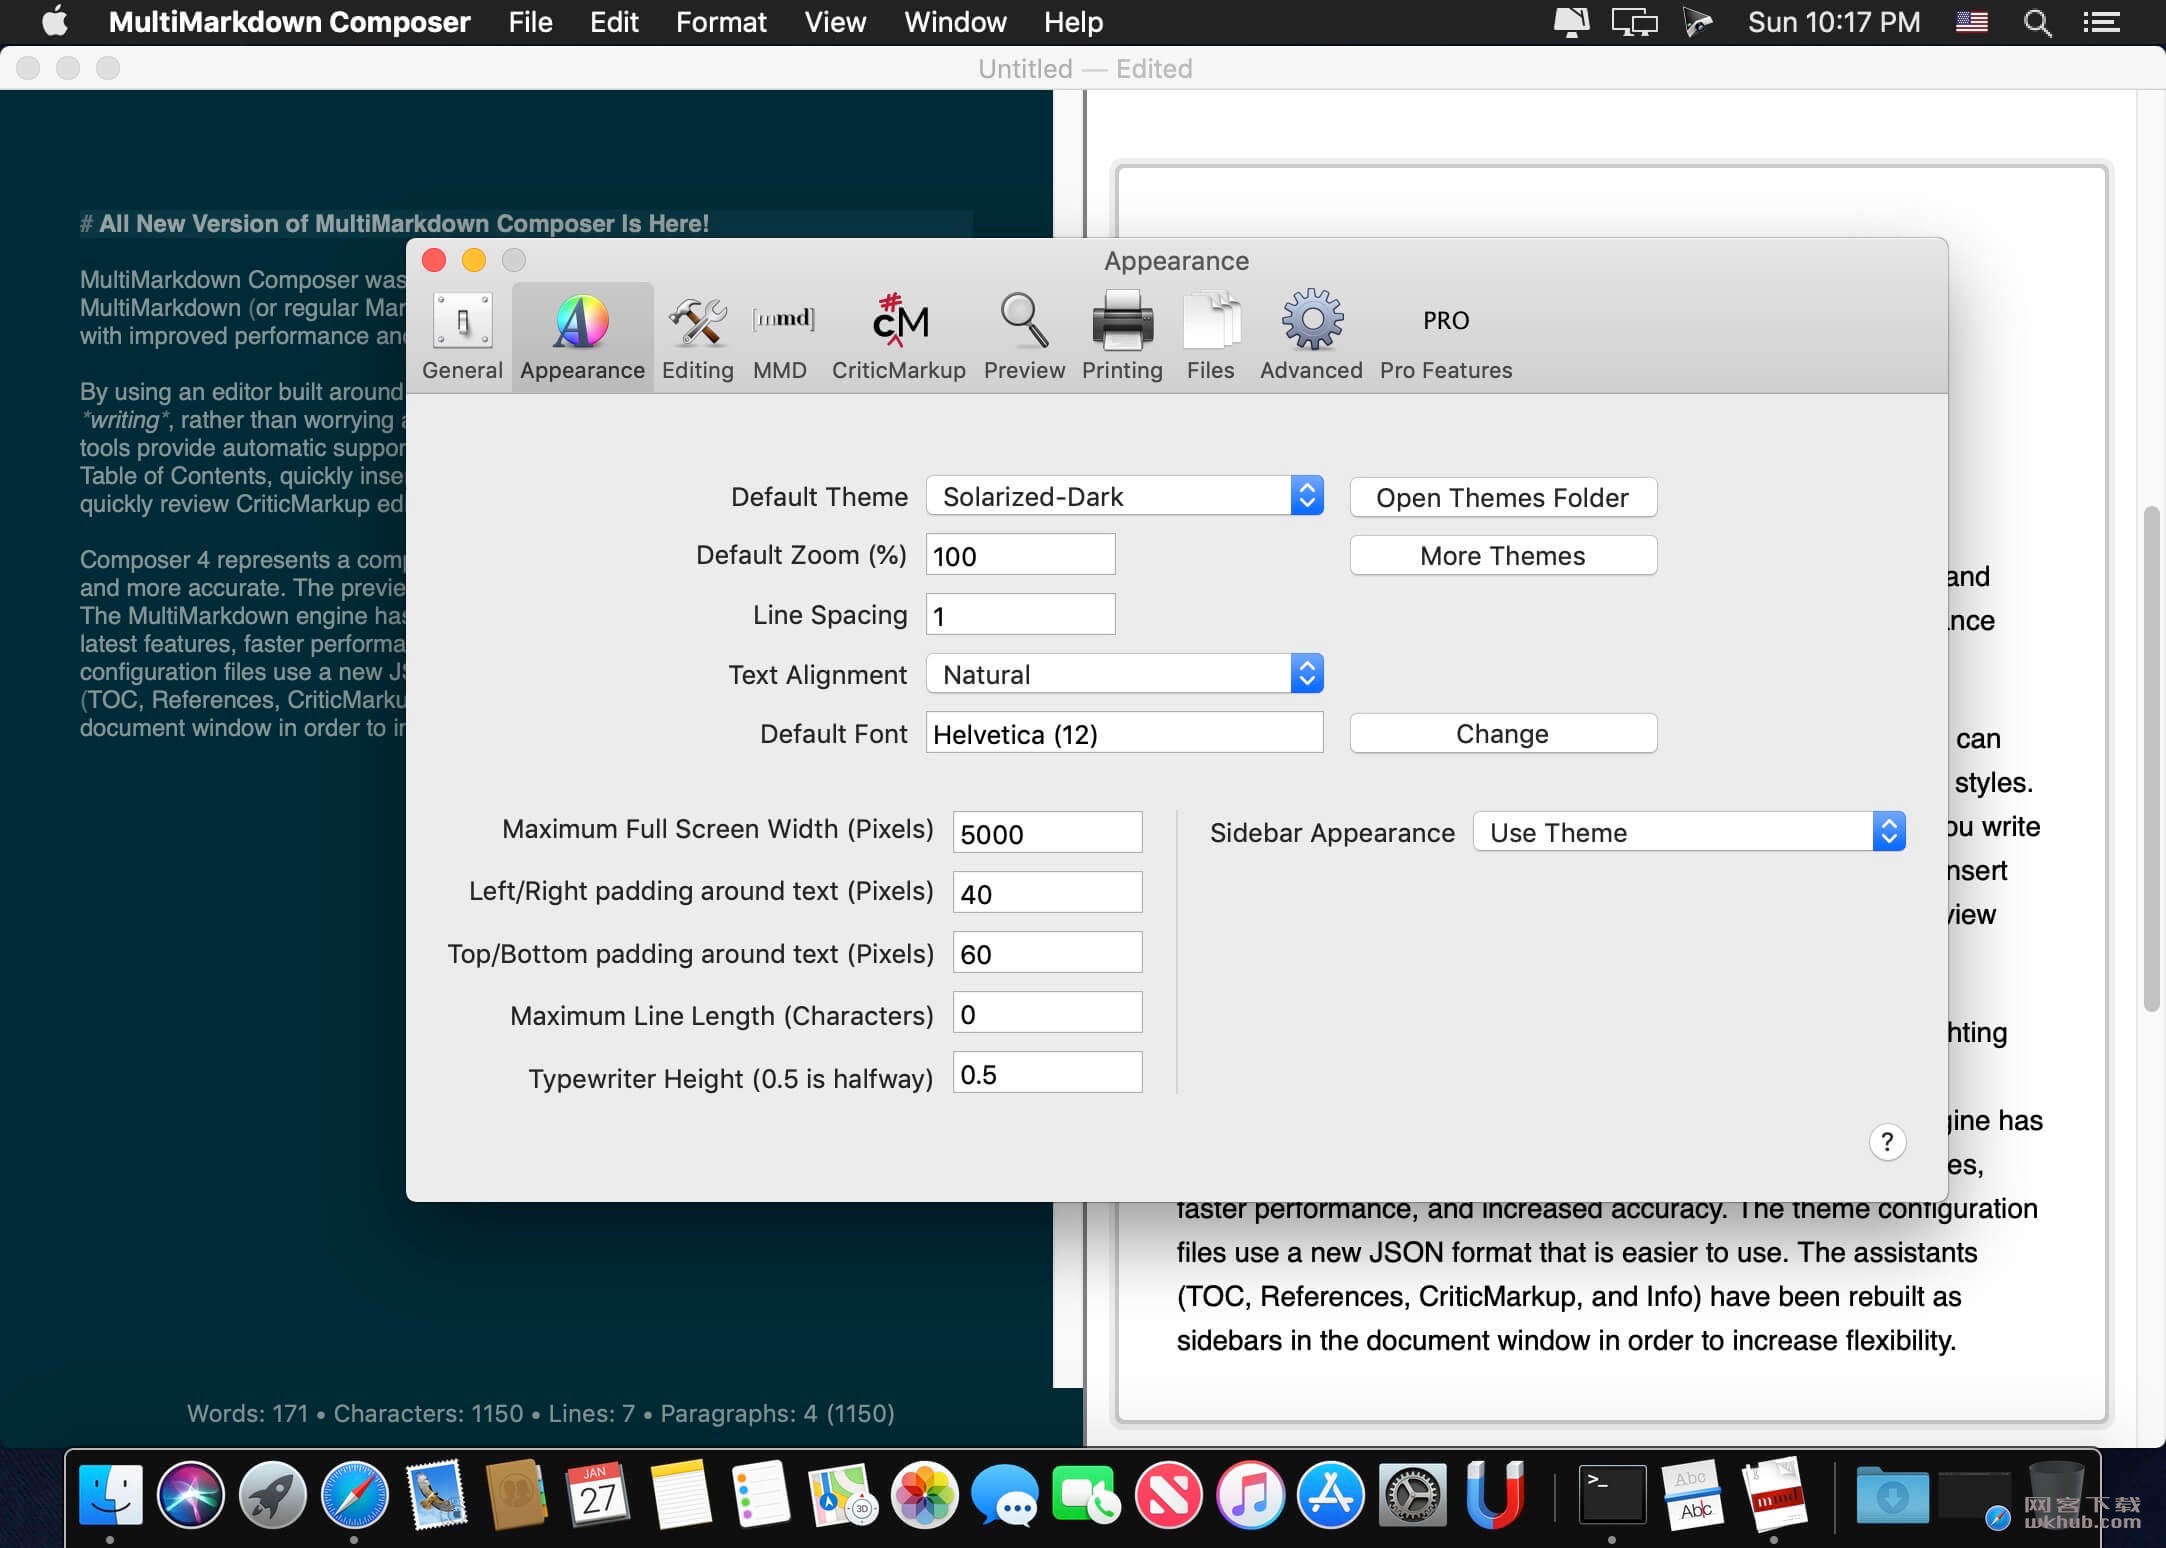Open the CriticMarkup preferences pane
The width and height of the screenshot is (2166, 1548).
(899, 337)
